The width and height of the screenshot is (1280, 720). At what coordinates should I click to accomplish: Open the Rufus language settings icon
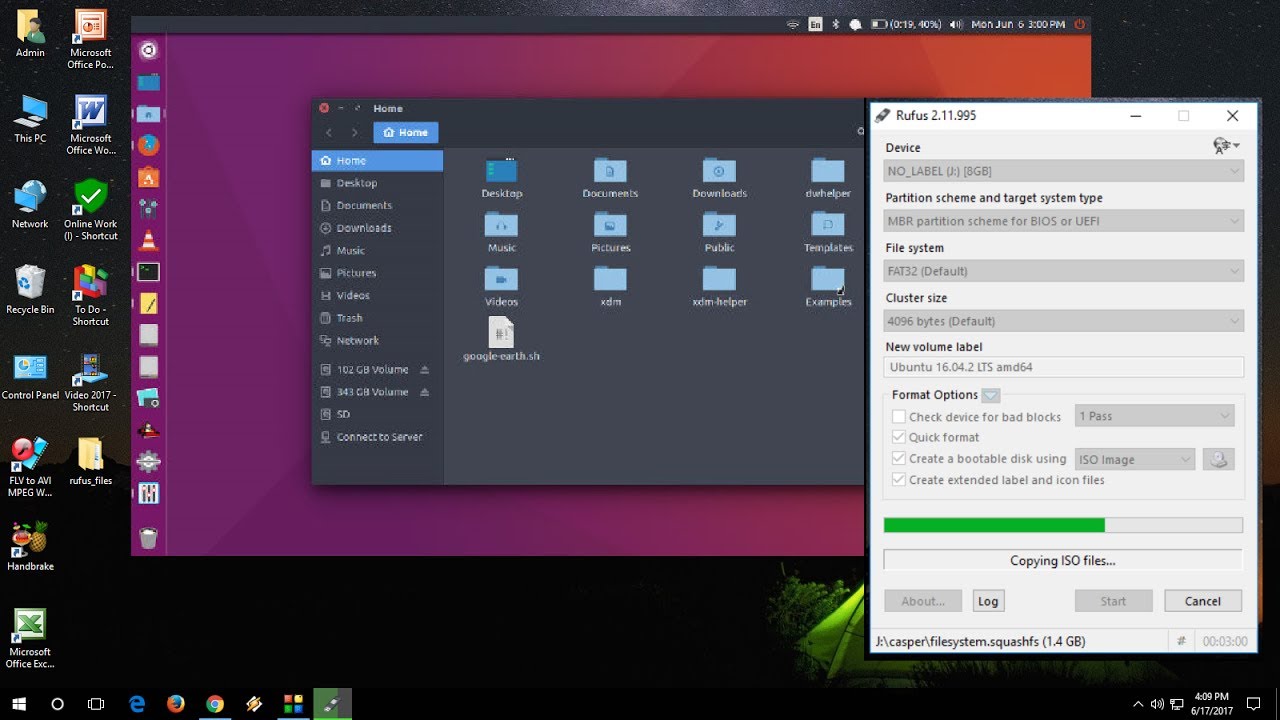(1226, 146)
